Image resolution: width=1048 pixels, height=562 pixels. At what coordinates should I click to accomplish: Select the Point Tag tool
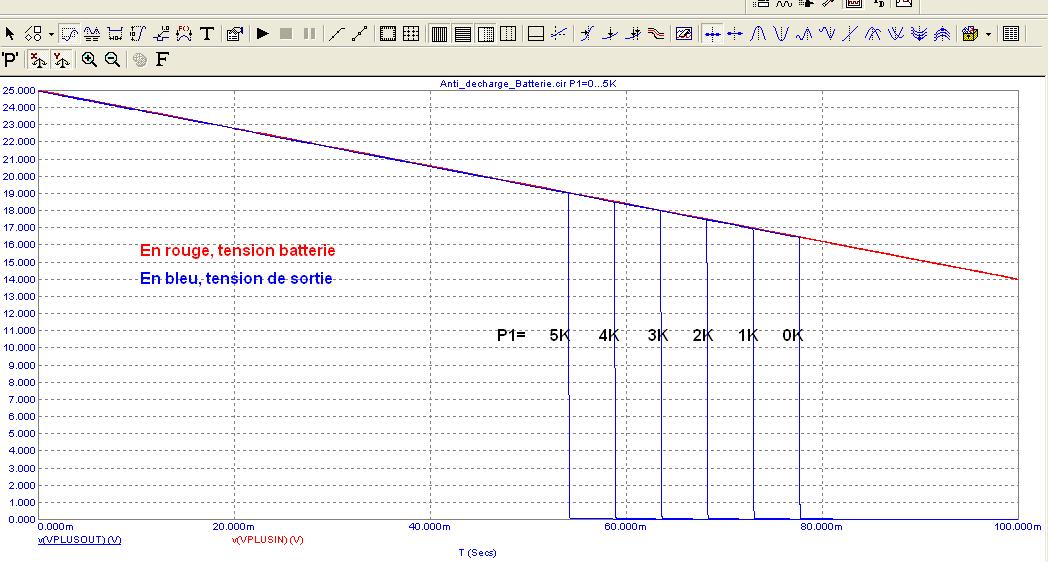pyautogui.click(x=161, y=33)
